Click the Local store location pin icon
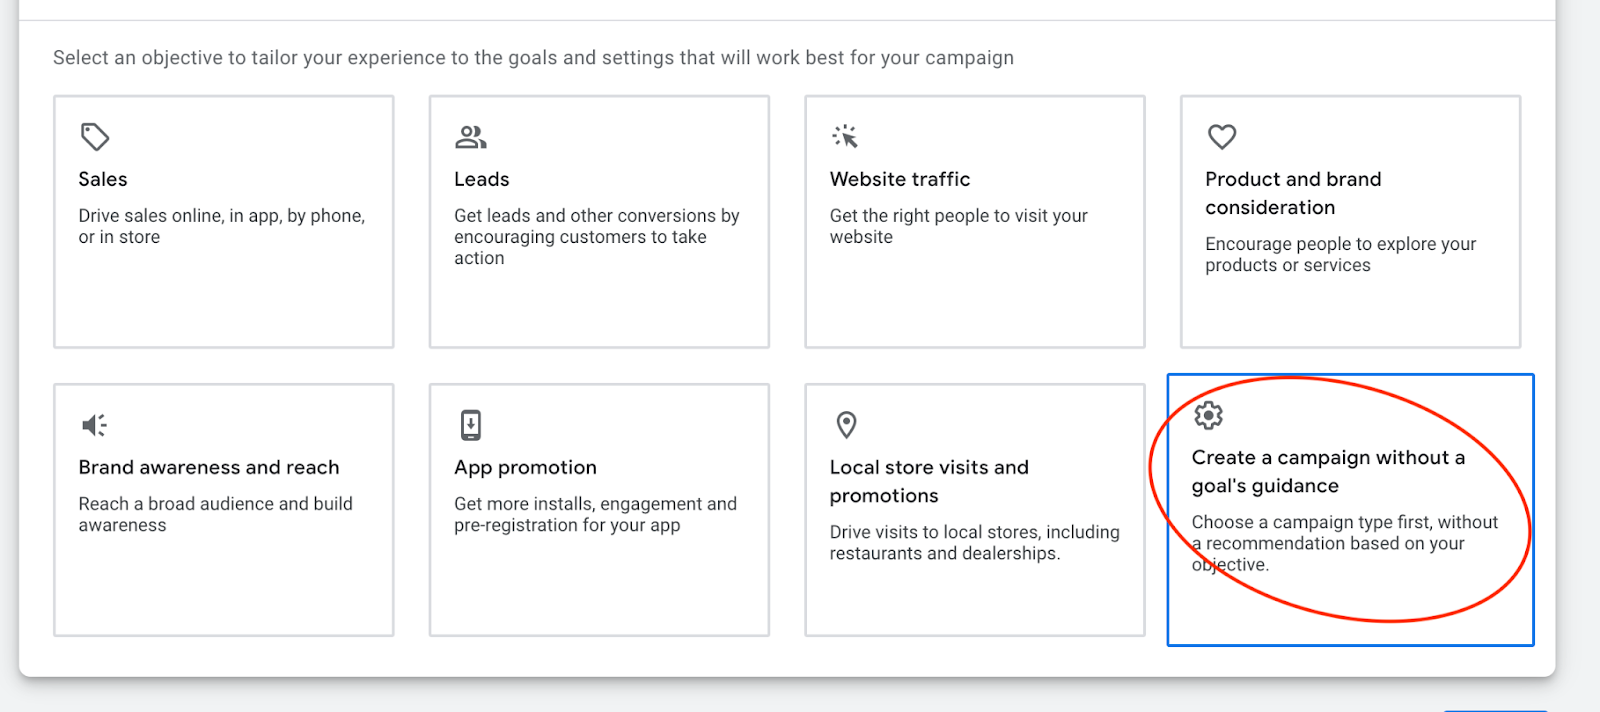The height and width of the screenshot is (712, 1600). (846, 425)
